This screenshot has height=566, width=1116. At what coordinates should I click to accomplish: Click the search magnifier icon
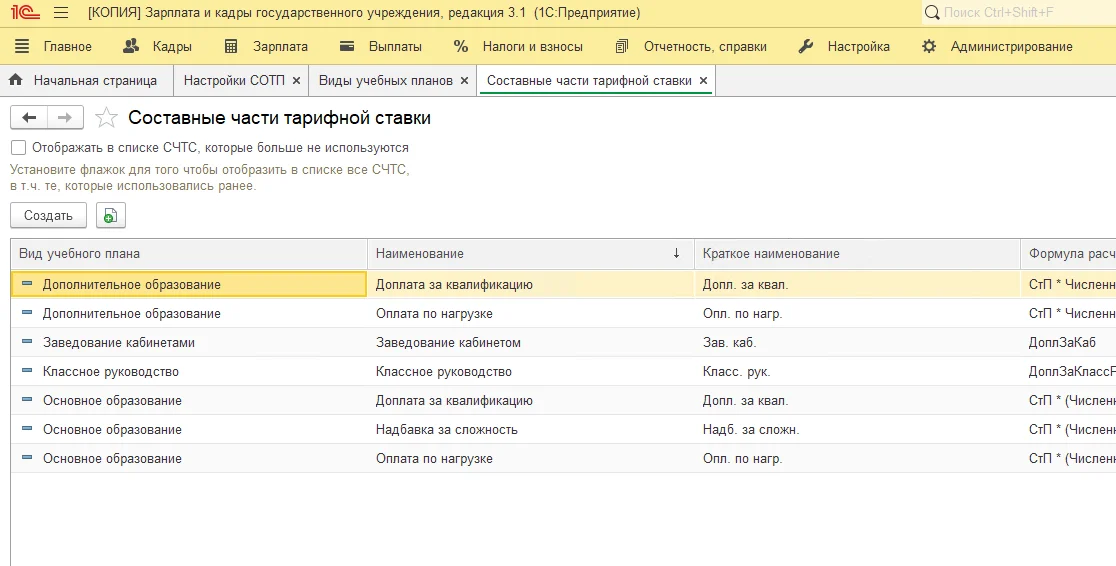coord(932,13)
